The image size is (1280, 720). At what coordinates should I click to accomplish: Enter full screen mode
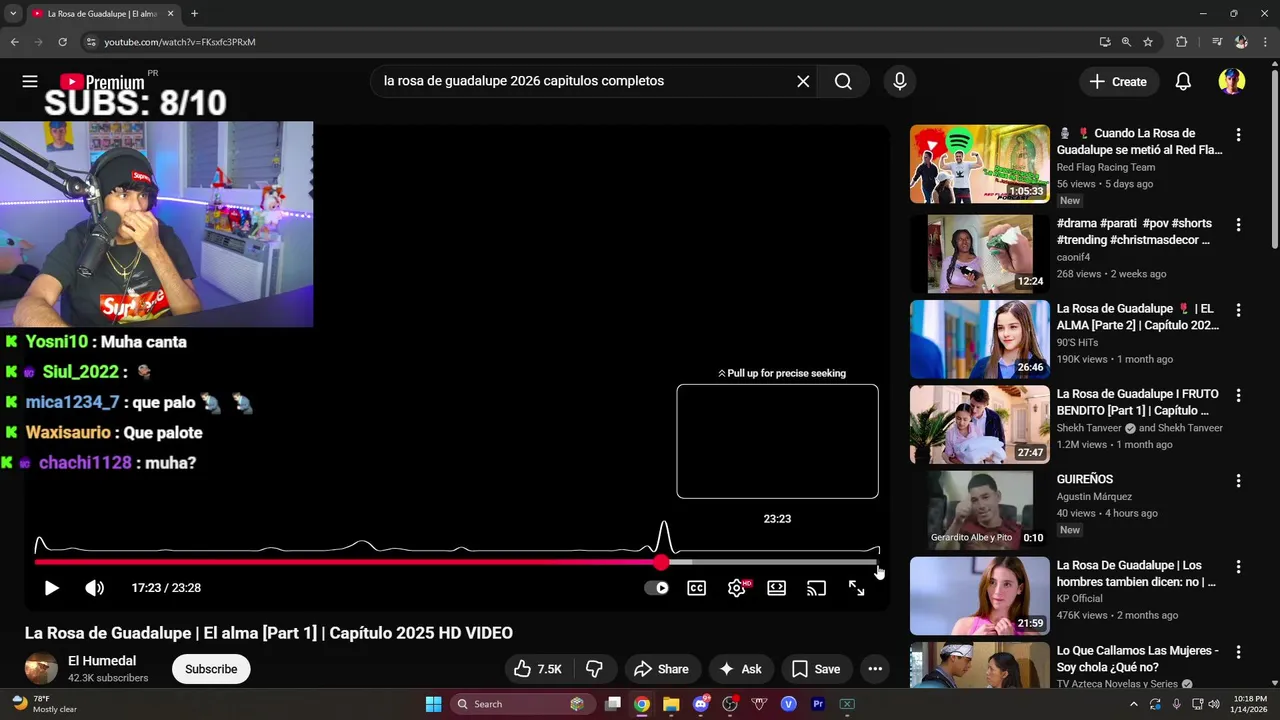pyautogui.click(x=857, y=588)
